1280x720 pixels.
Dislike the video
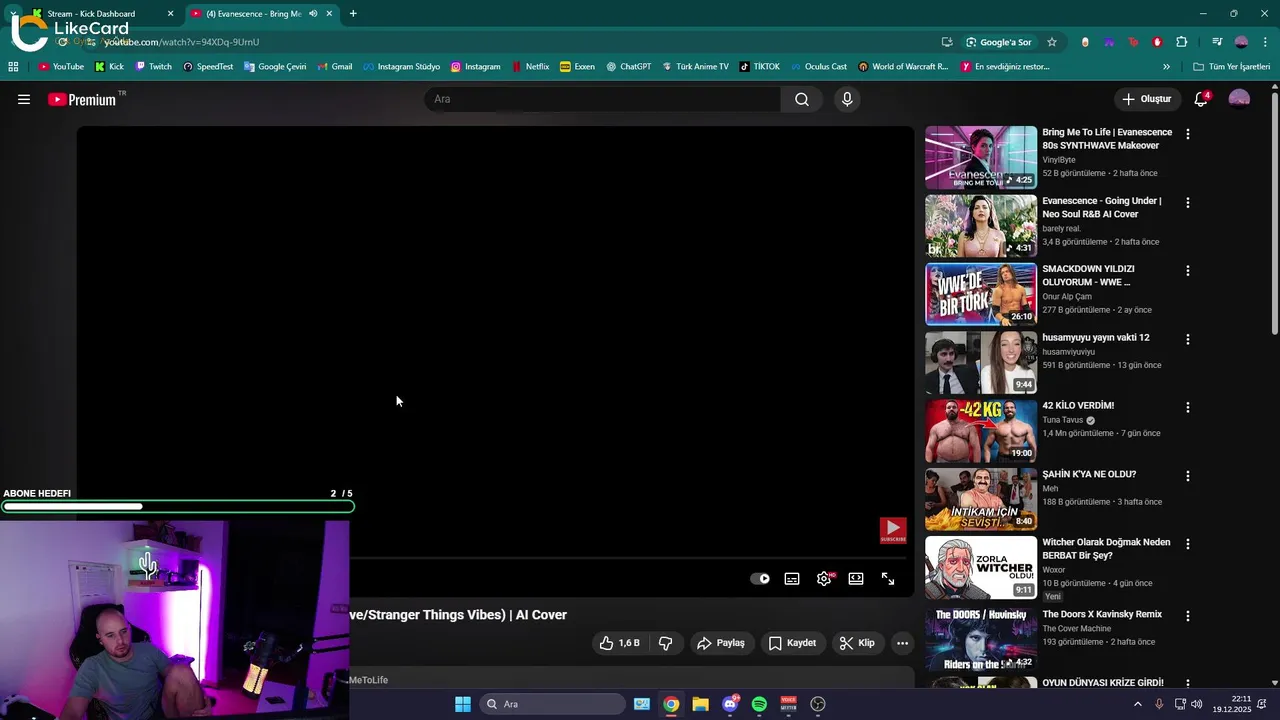(x=665, y=643)
